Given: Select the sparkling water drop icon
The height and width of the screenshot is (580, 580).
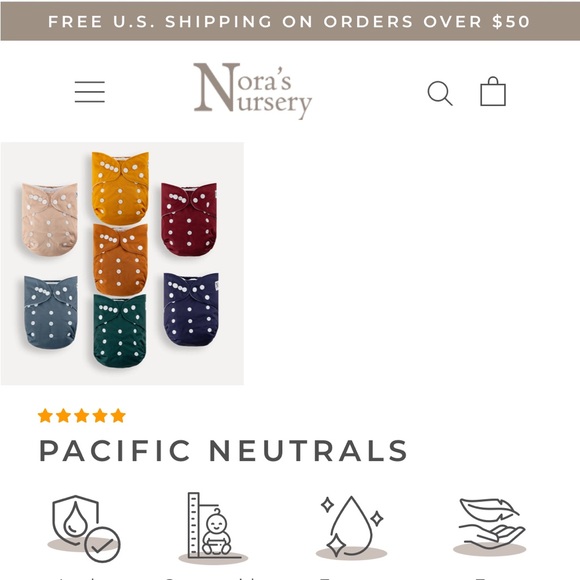Looking at the screenshot, I should point(351,527).
